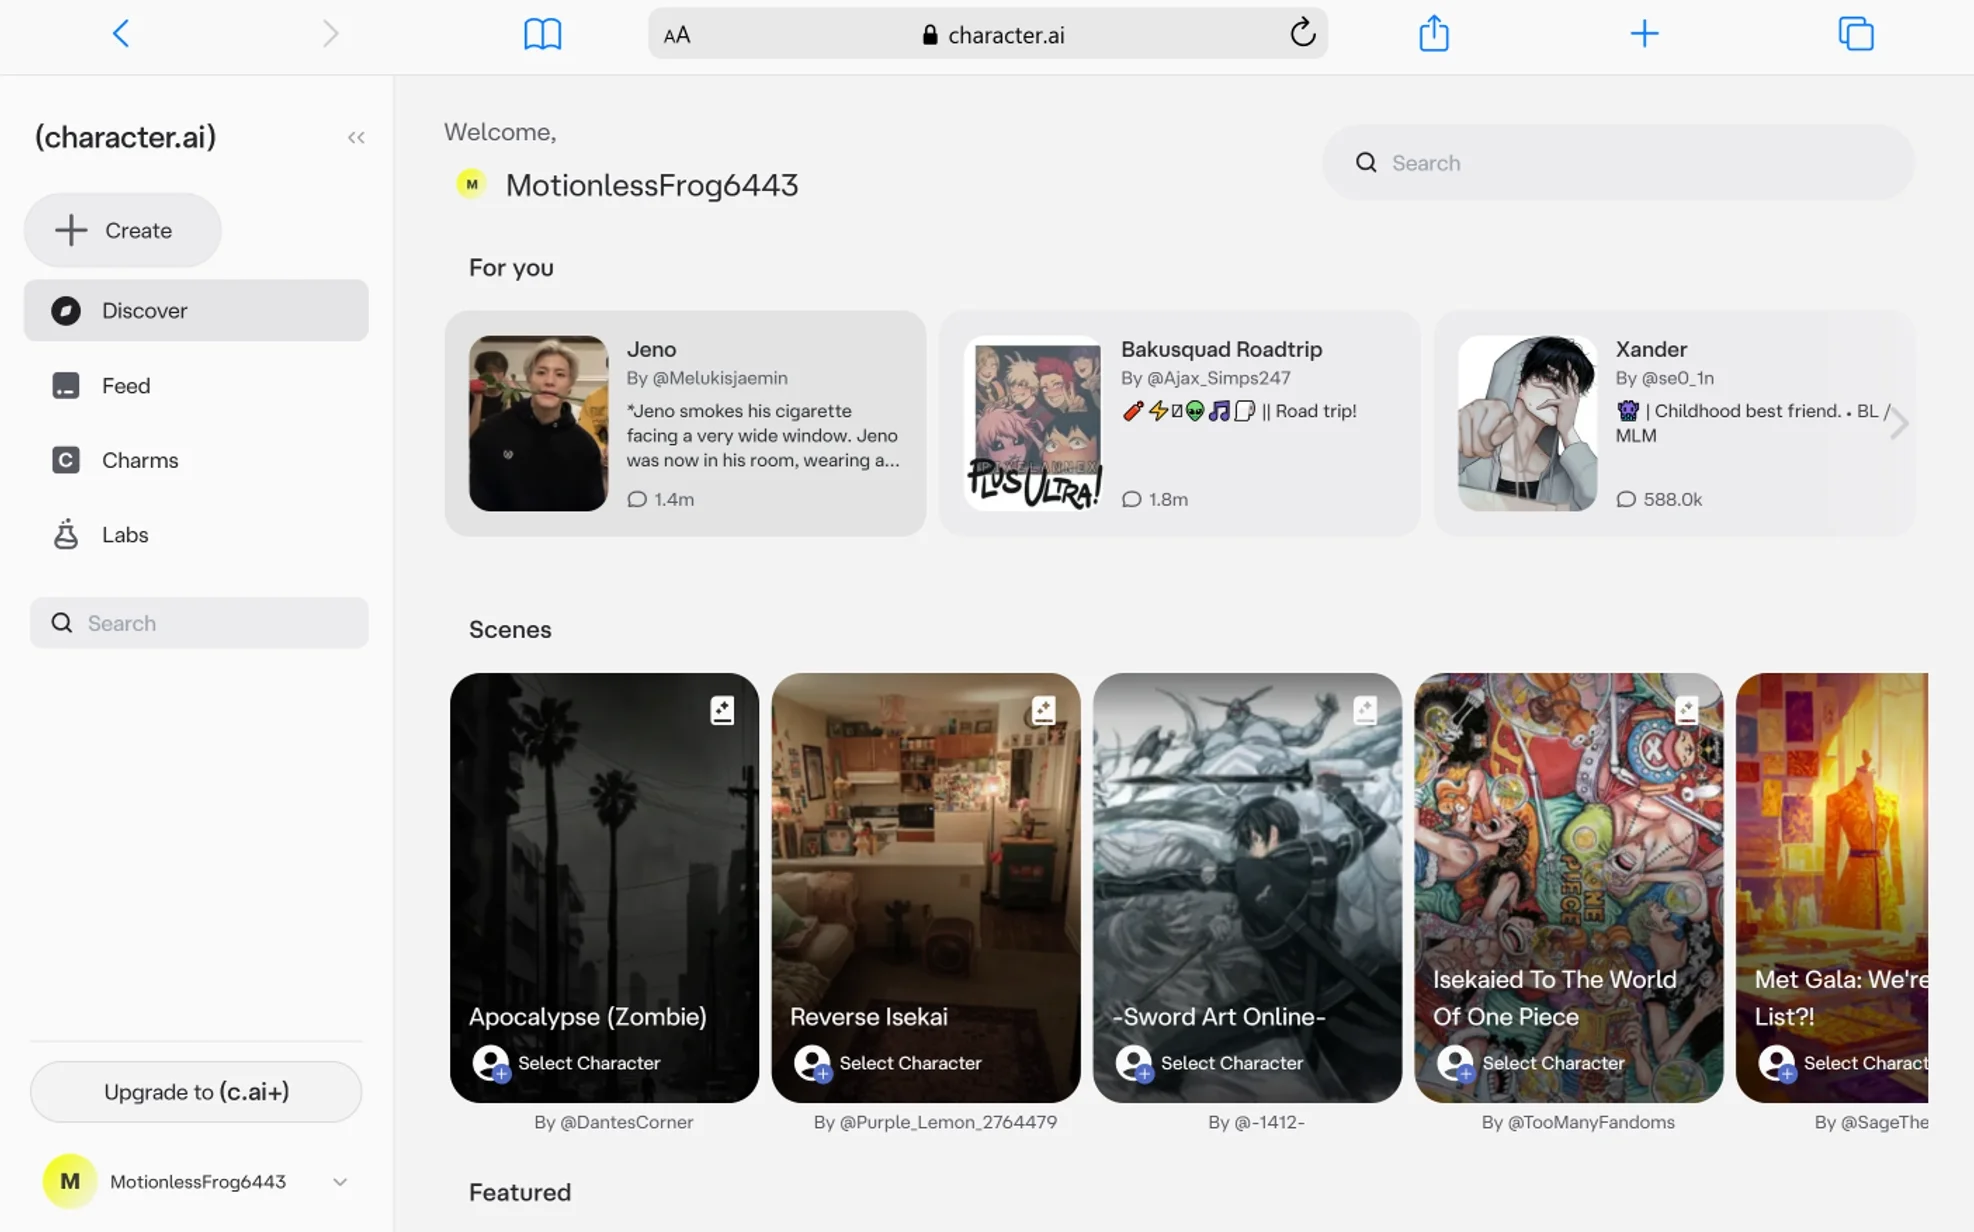Open the Feed section
This screenshot has width=1974, height=1232.
[196, 385]
